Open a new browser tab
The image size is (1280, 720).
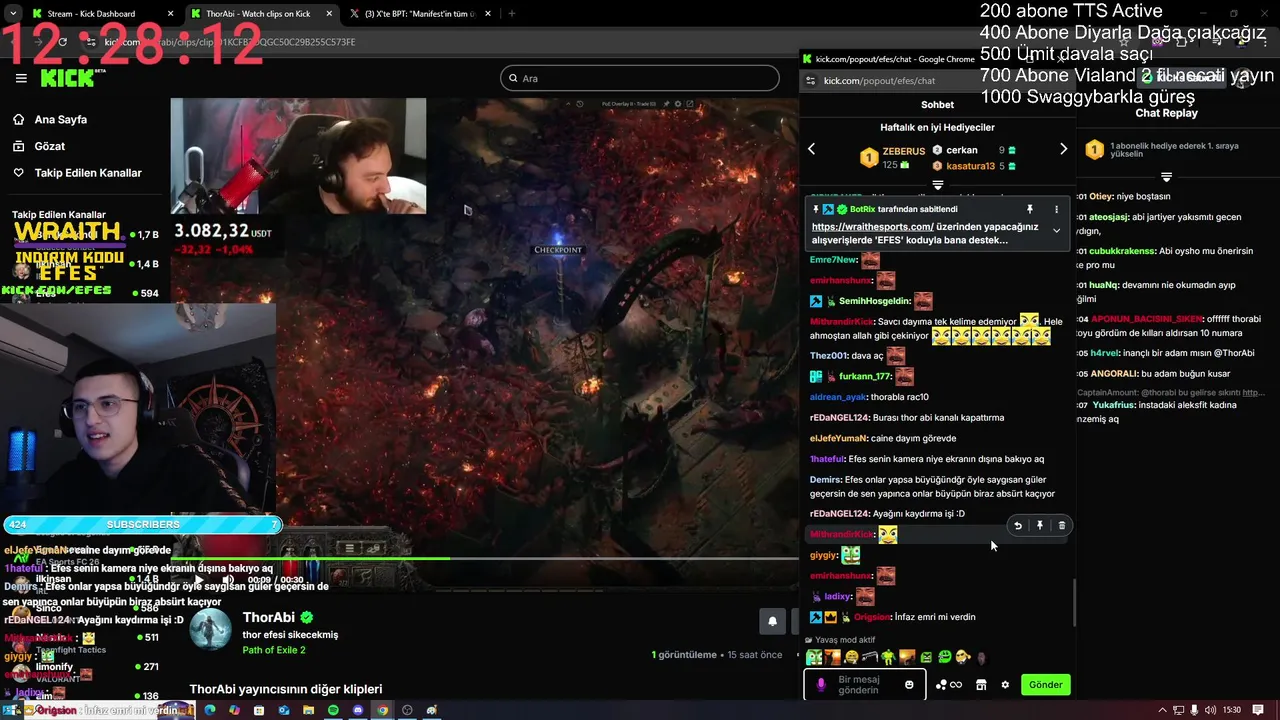coord(511,14)
